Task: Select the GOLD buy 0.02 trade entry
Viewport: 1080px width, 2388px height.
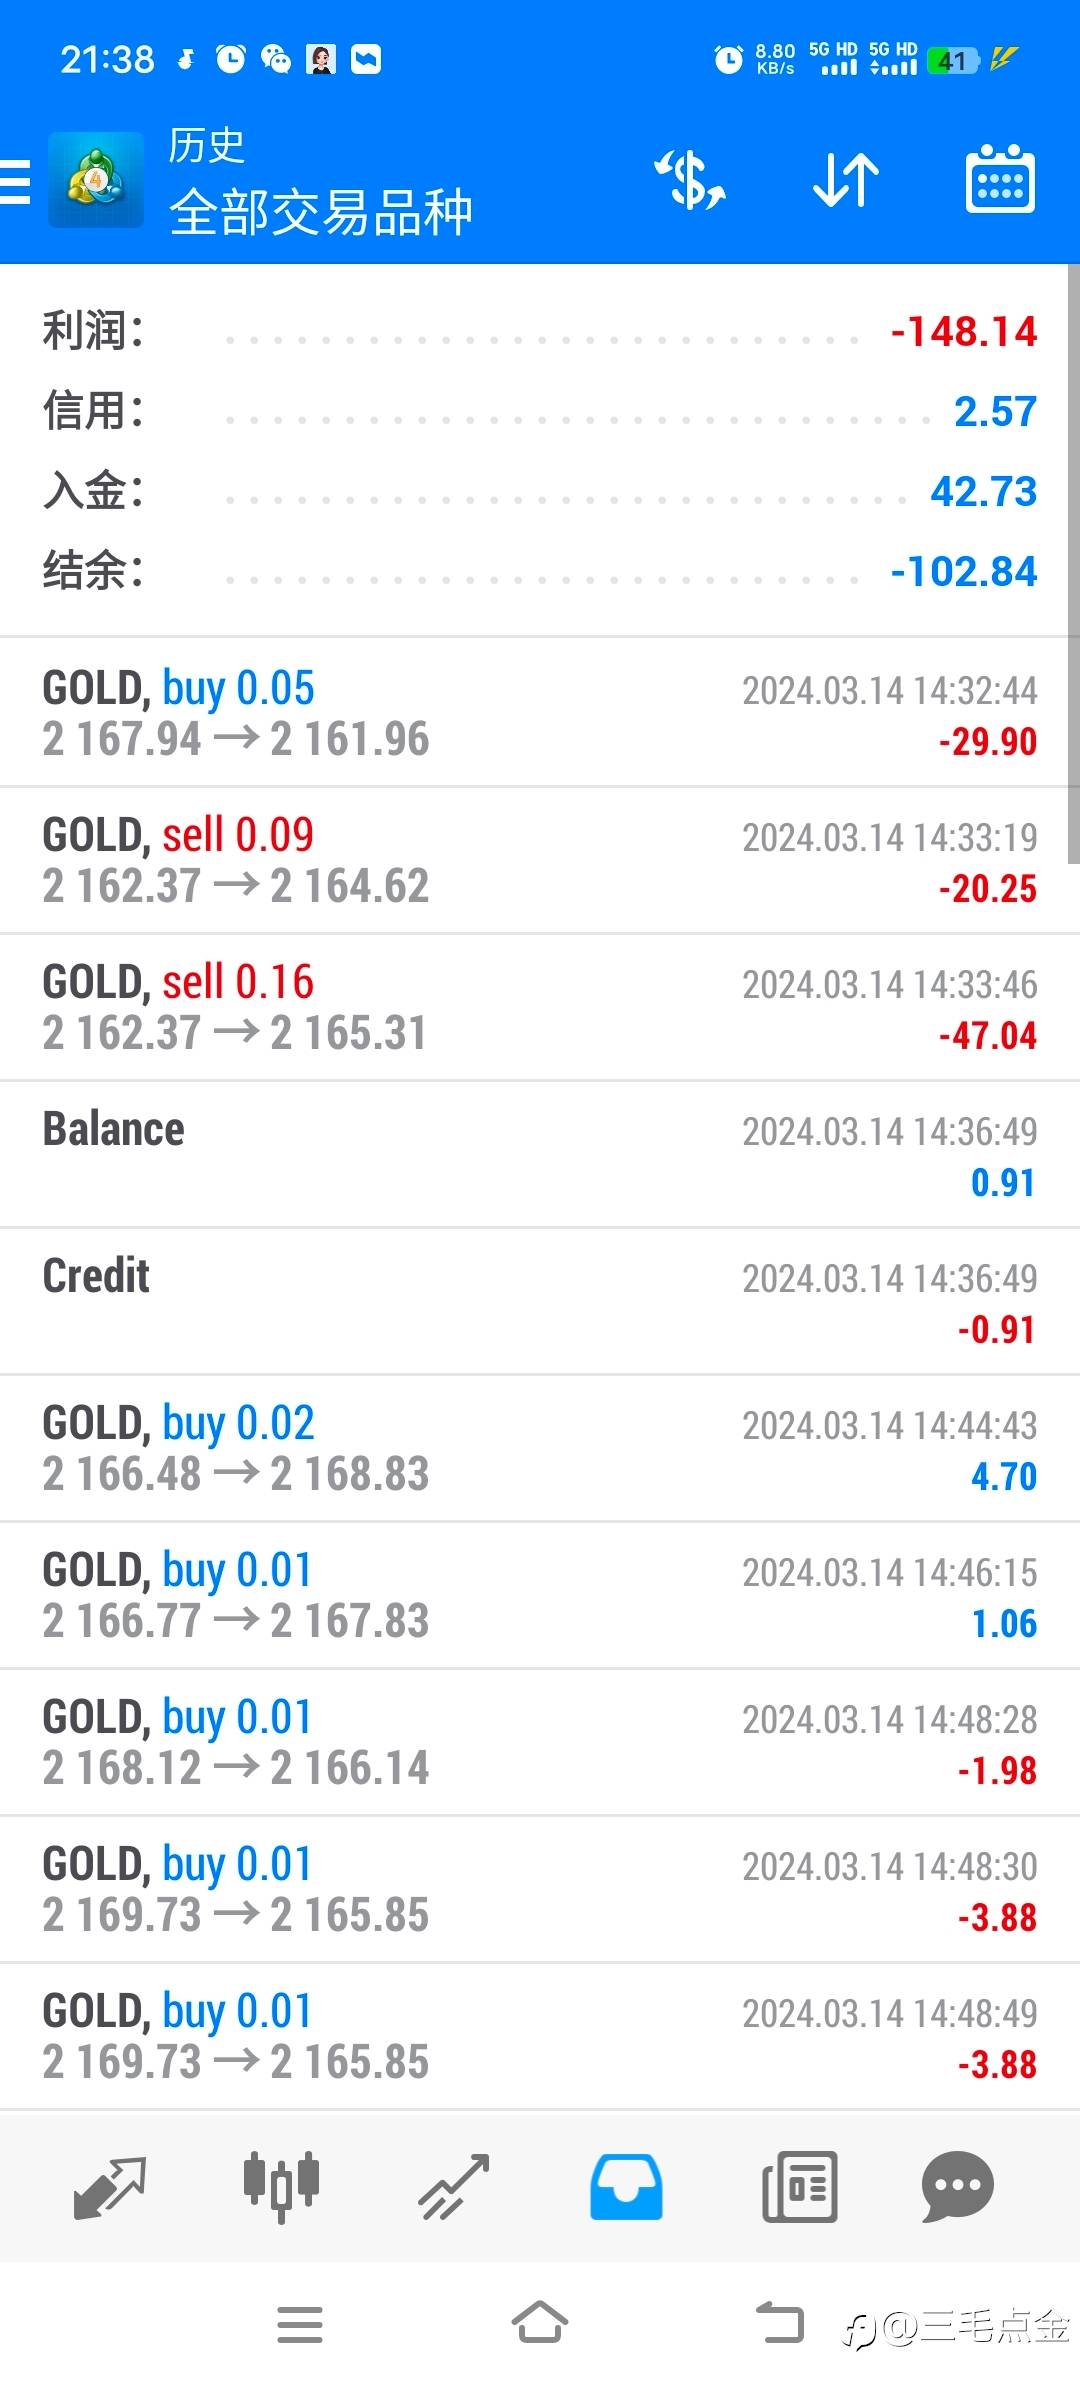Action: click(x=540, y=1448)
